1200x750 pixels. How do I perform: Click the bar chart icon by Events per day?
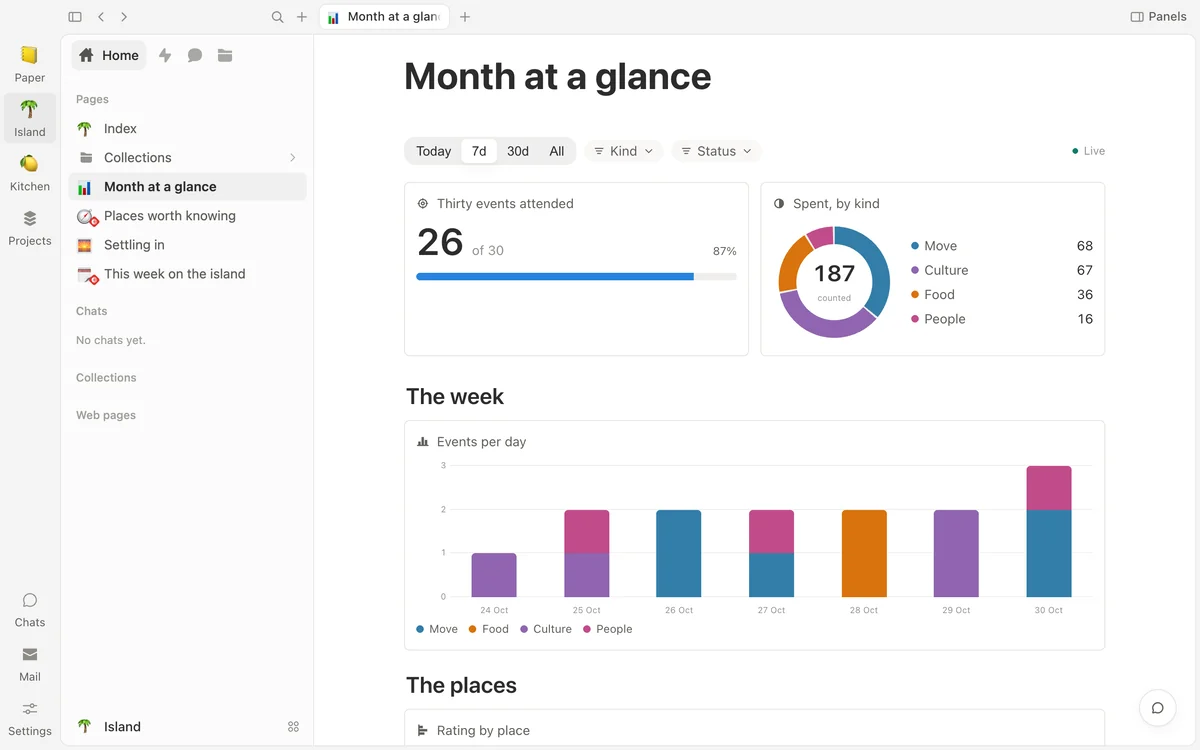[423, 442]
